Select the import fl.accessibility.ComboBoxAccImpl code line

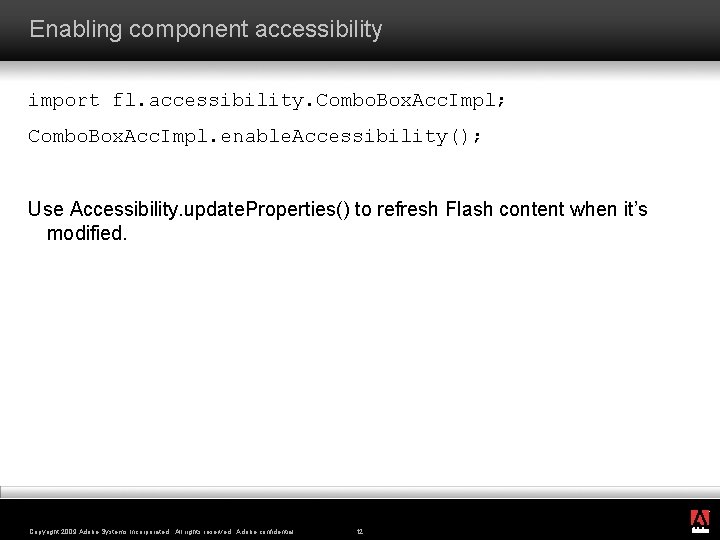[x=266, y=101]
